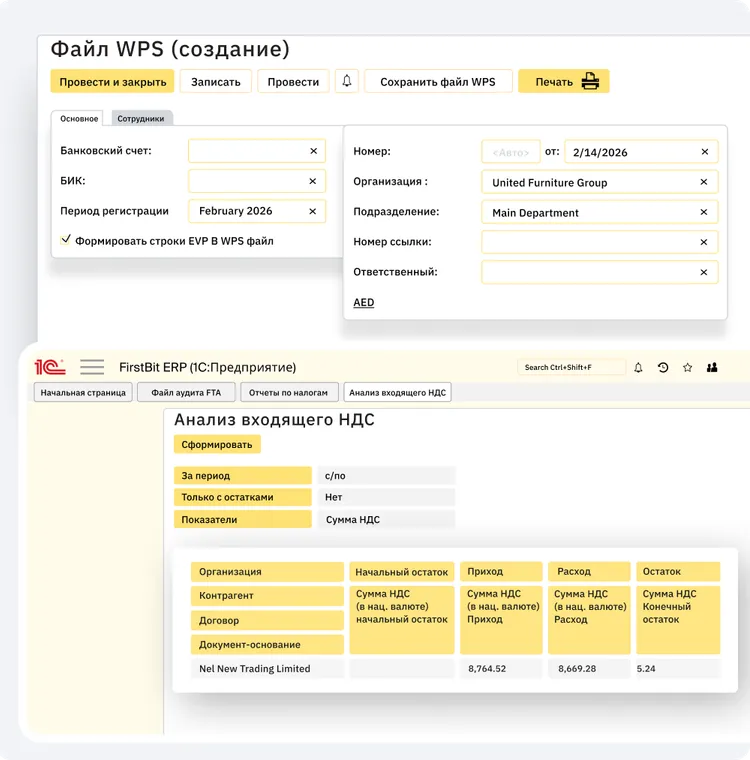Viewport: 750px width, 760px height.
Task: Clear the 'Номер ссылки' field
Action: point(704,242)
